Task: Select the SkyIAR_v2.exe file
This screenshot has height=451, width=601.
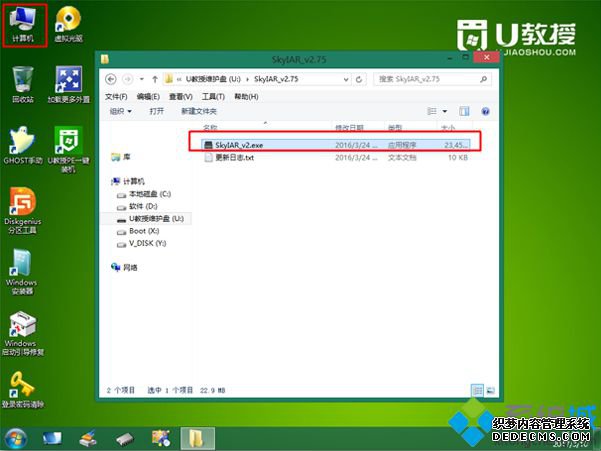Action: click(335, 145)
